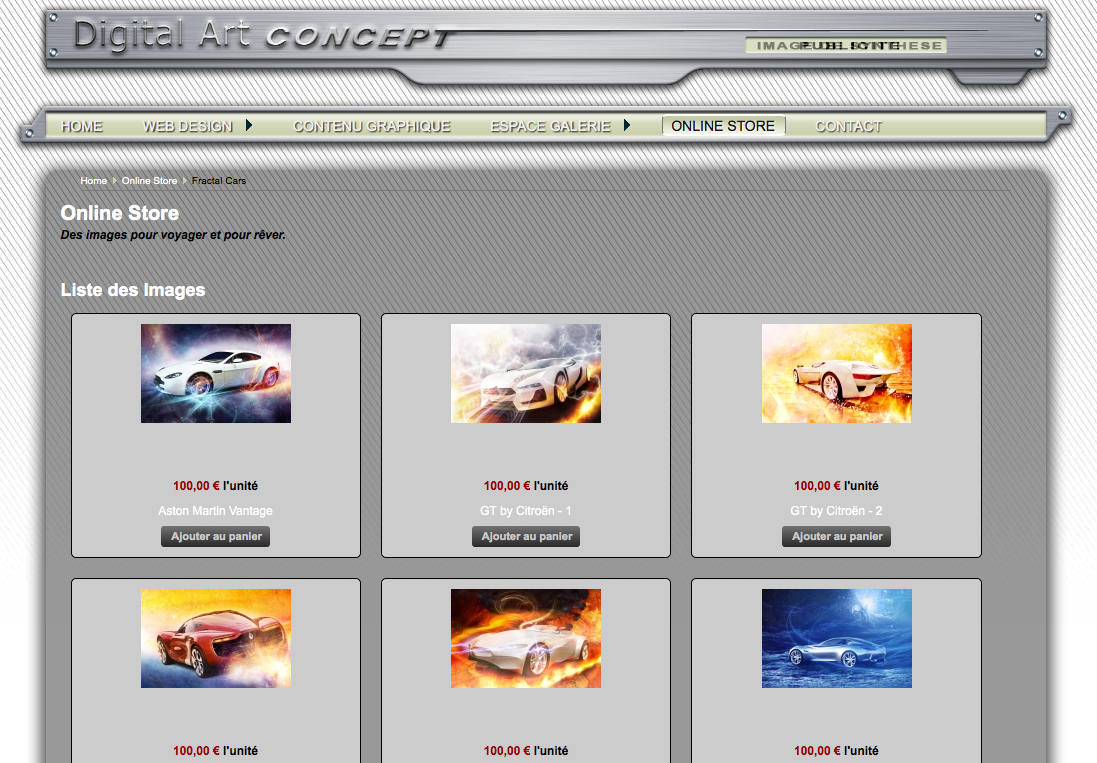Screen dimensions: 1097x763
Task: Add GT by Citroën - 2 to cart
Action: [x=837, y=536]
